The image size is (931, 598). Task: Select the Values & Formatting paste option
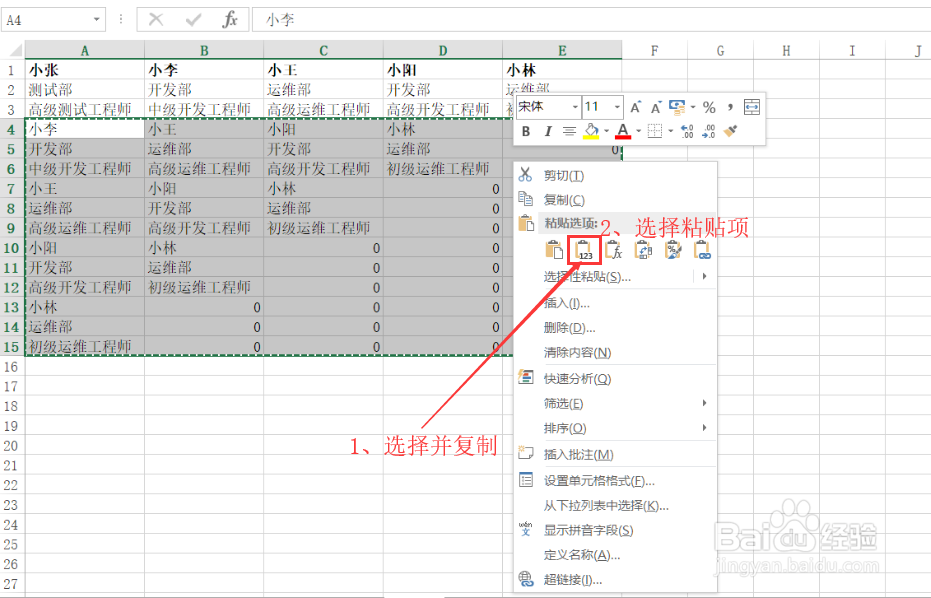pyautogui.click(x=673, y=250)
